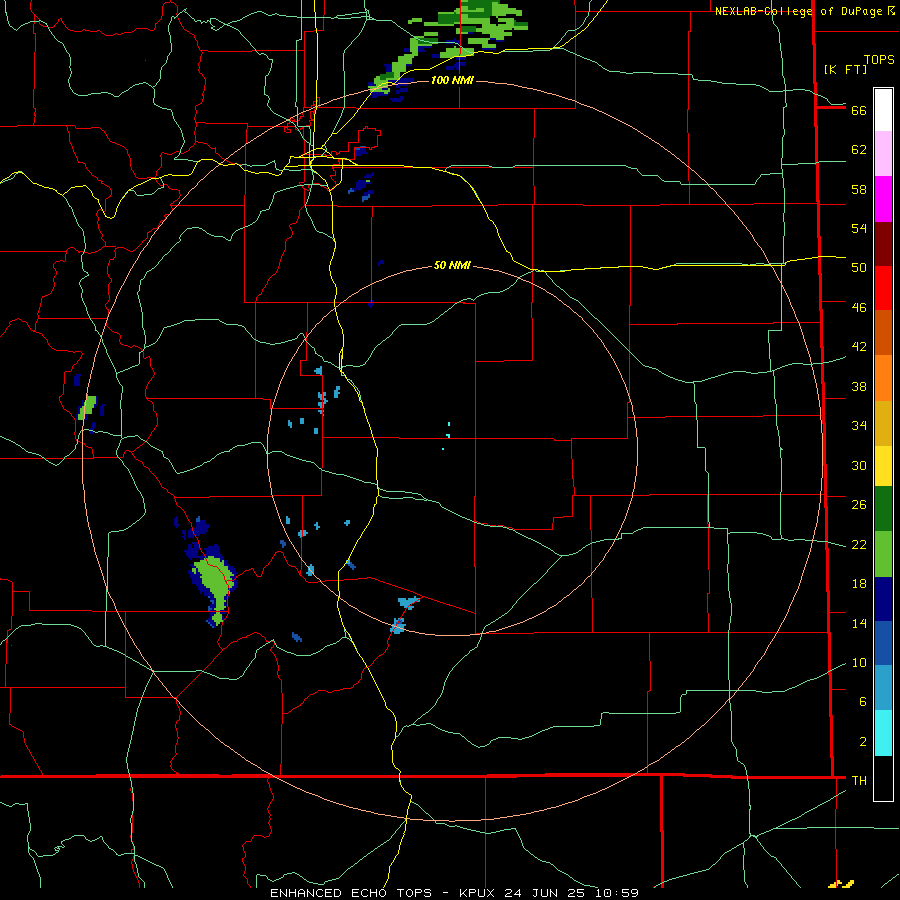The image size is (900, 900).
Task: Select the dark red legend swatch
Action: [883, 244]
